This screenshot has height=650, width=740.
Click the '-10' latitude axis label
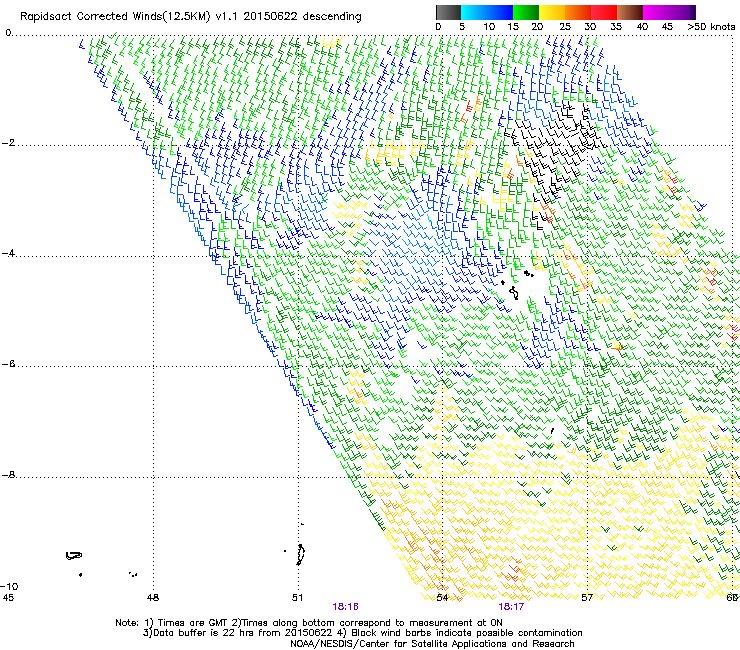[9, 586]
